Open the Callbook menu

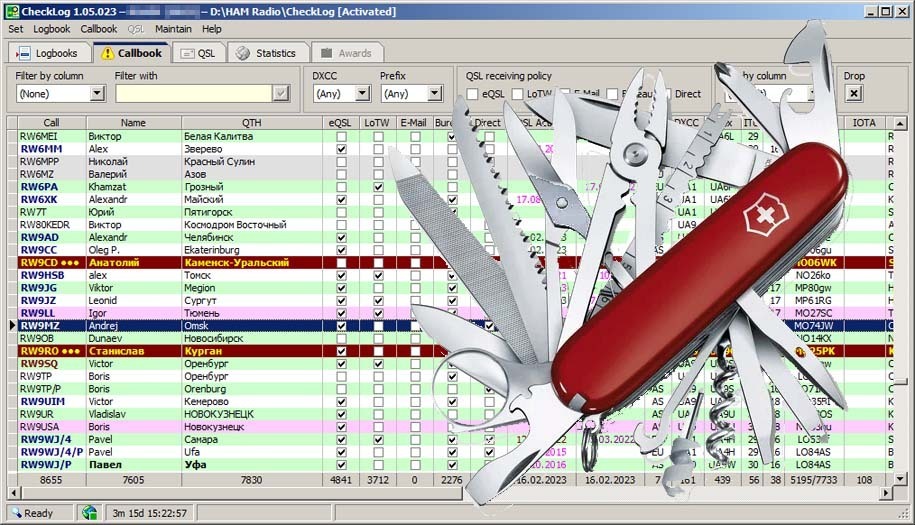coord(99,29)
